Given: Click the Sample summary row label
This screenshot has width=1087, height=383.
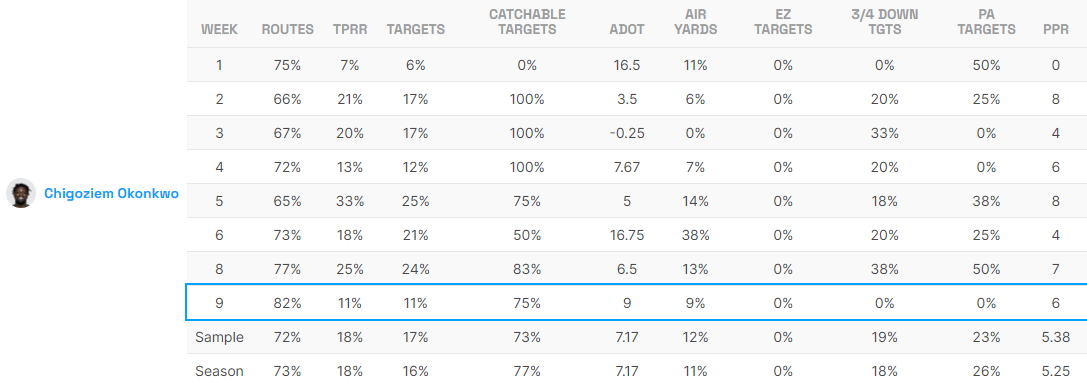Looking at the screenshot, I should coord(219,337).
